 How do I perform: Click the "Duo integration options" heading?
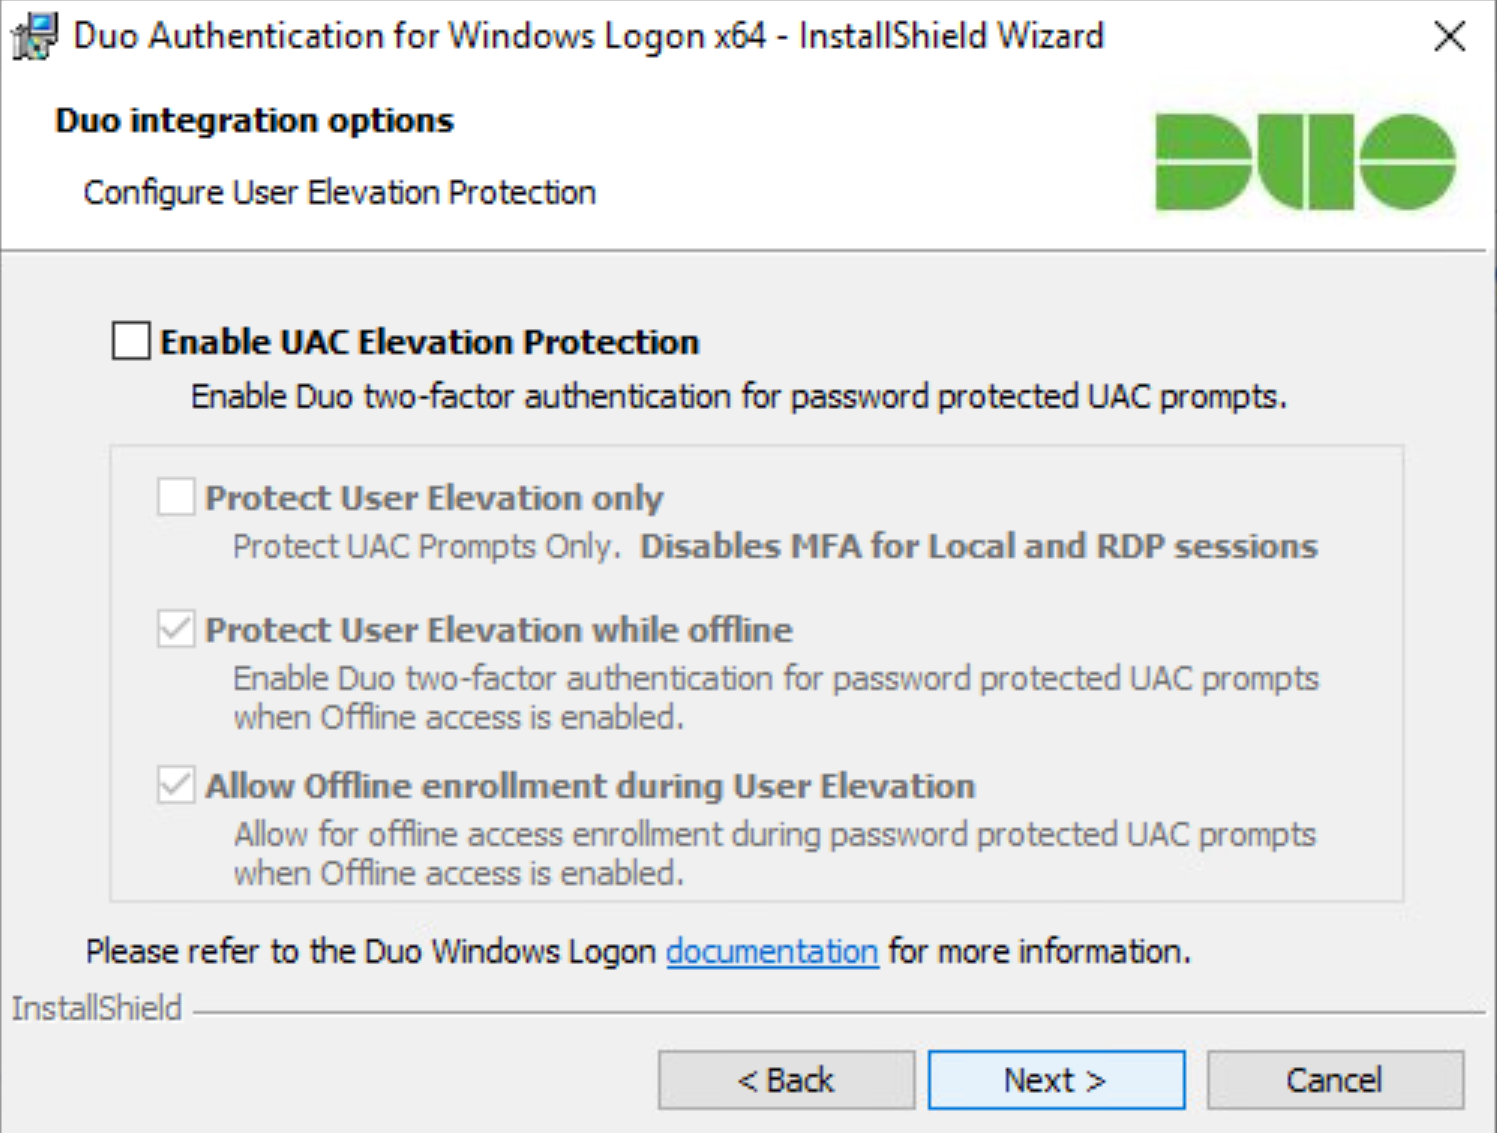click(254, 121)
